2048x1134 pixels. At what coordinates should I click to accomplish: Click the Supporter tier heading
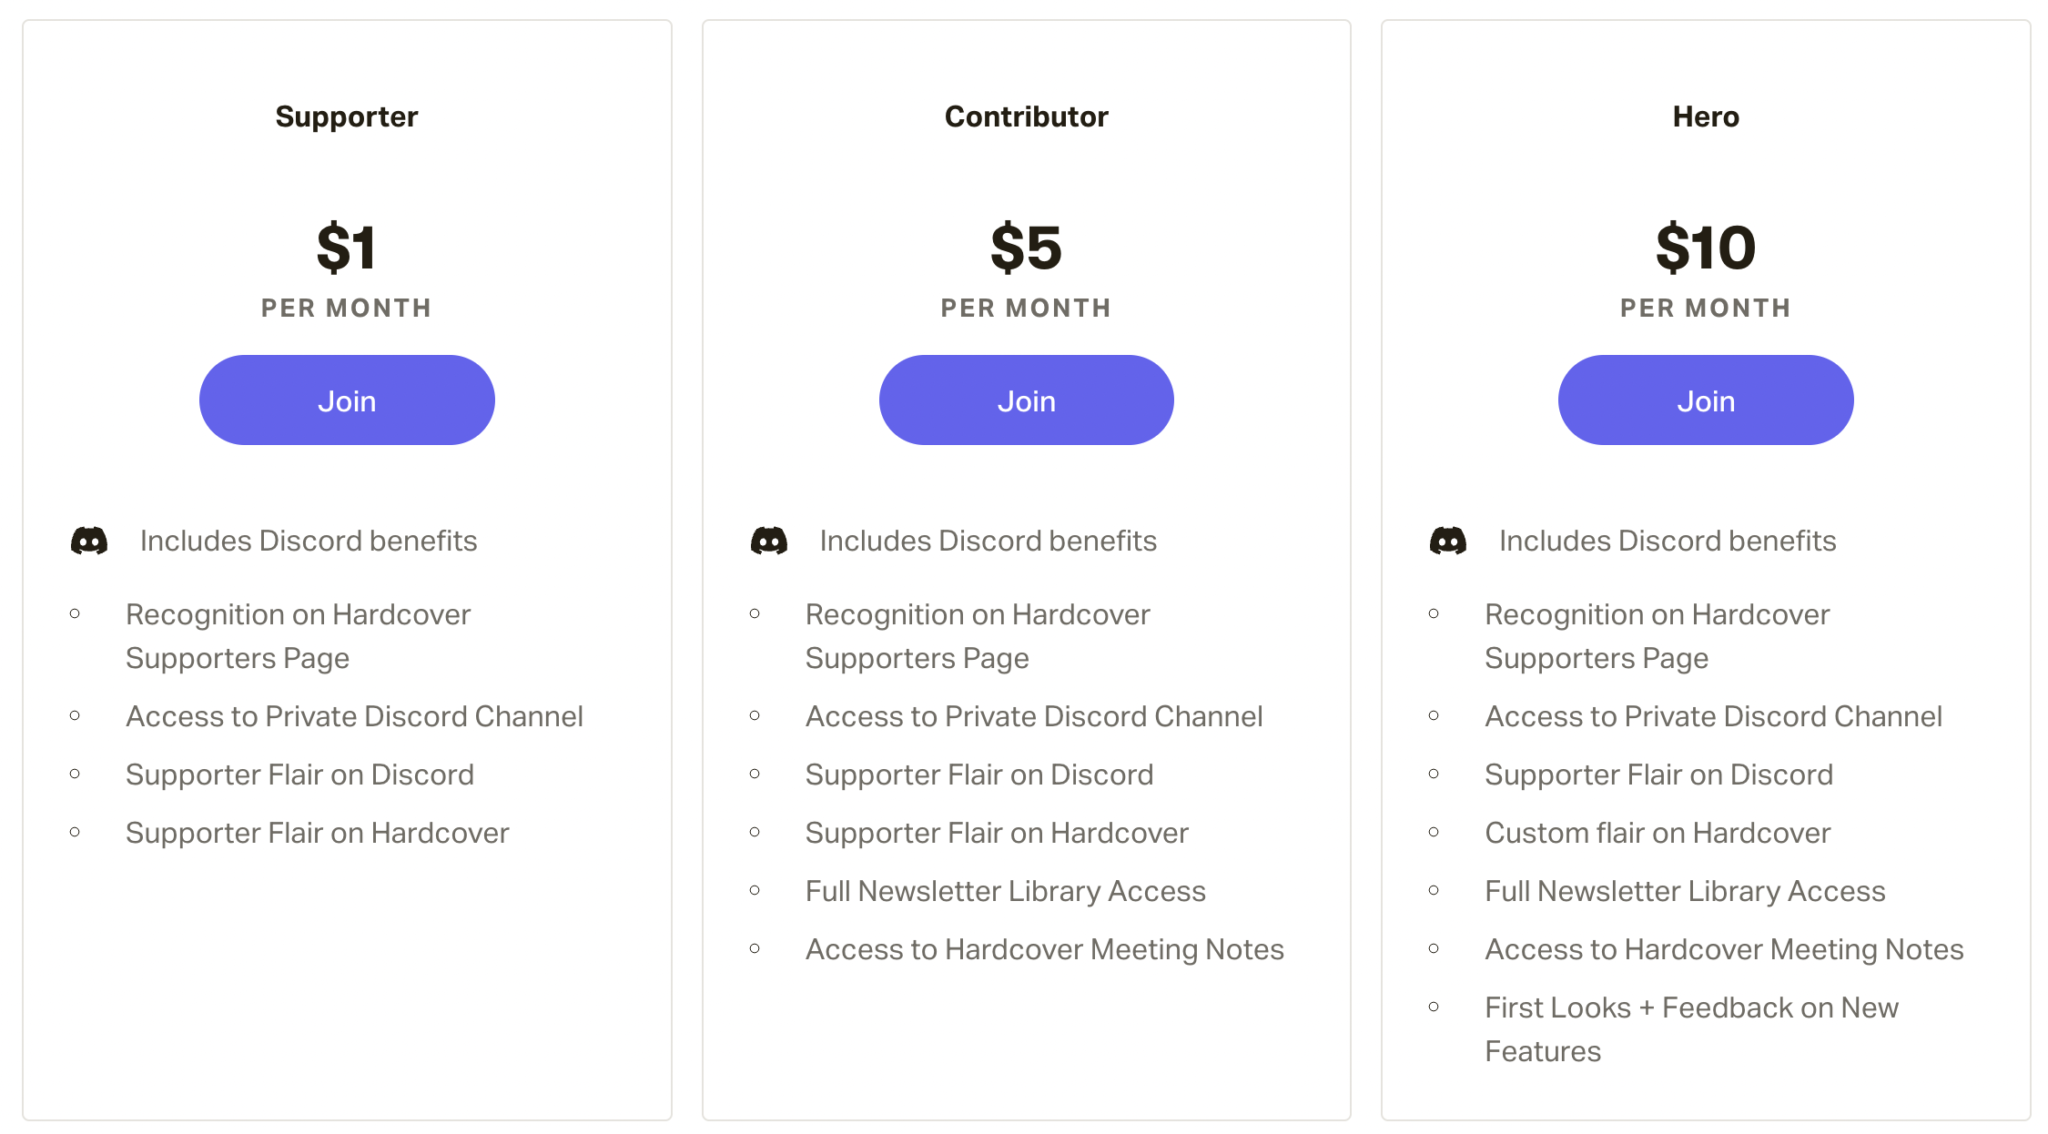point(346,117)
